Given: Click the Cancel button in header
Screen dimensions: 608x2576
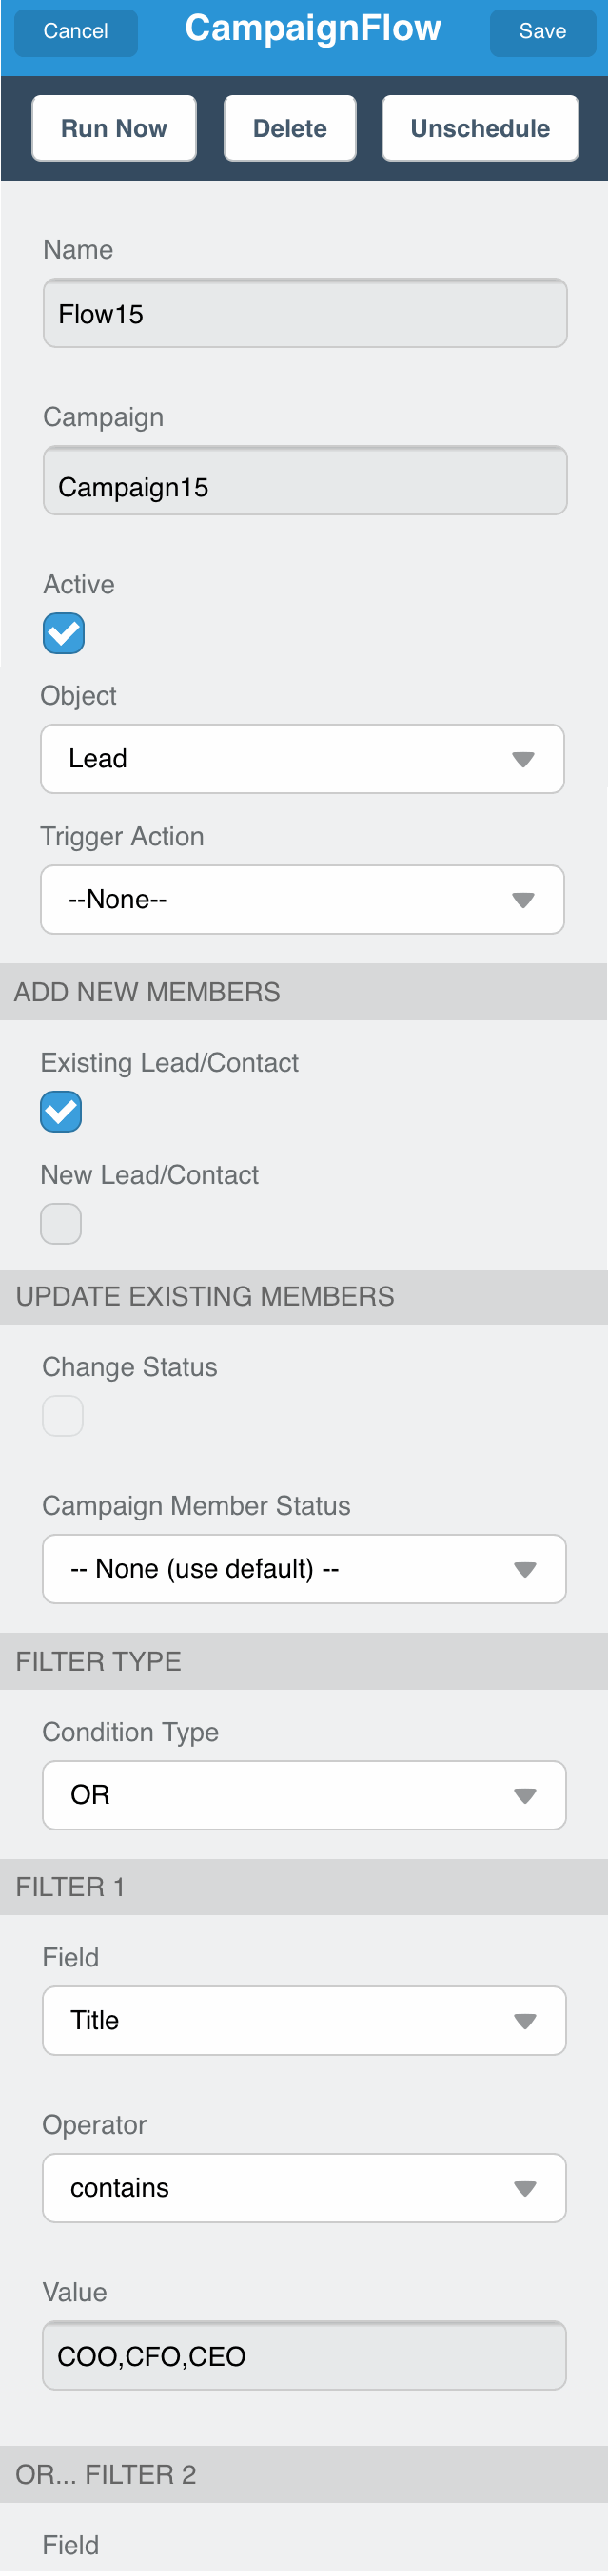Looking at the screenshot, I should coord(76,32).
